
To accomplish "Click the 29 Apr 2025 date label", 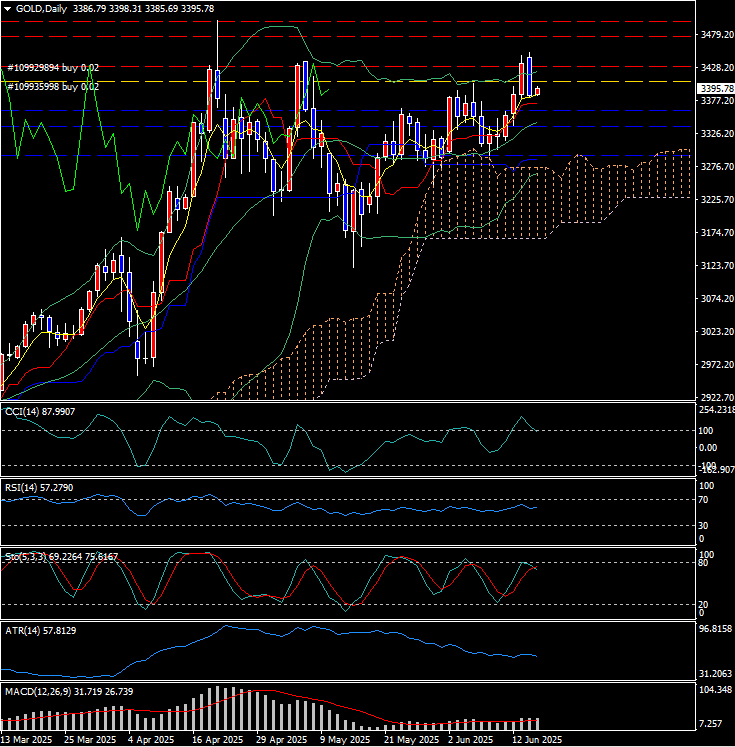I will coord(282,740).
